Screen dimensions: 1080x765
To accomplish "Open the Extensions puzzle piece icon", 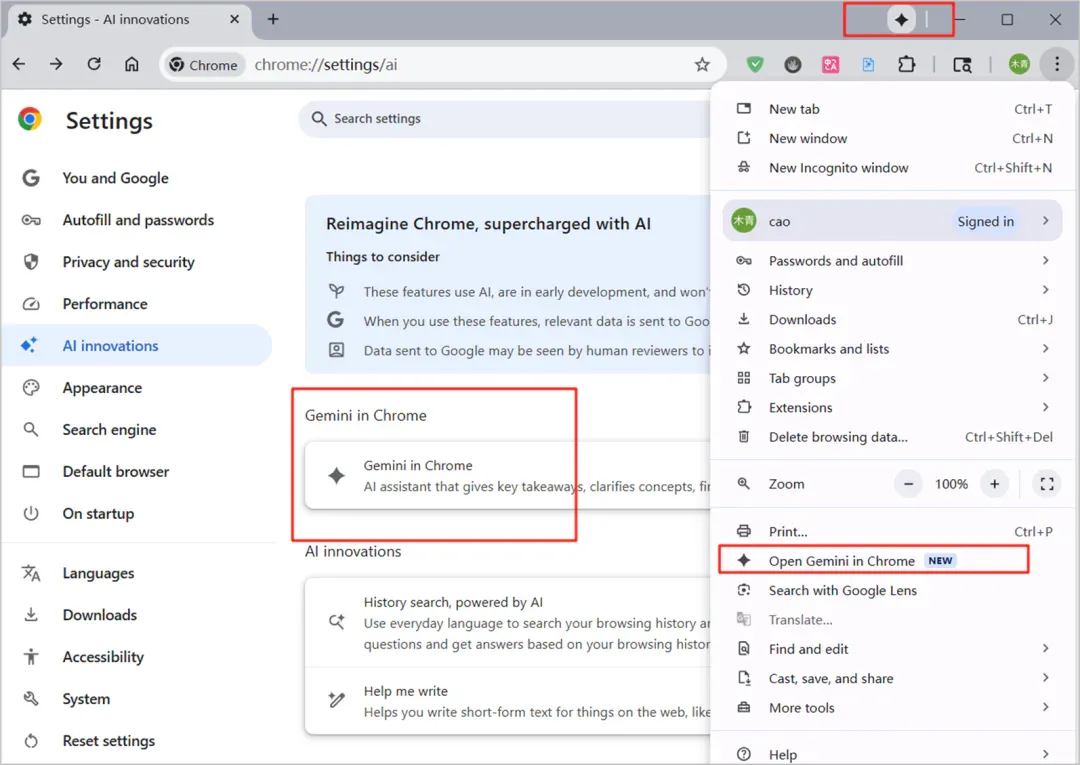I will (x=906, y=65).
